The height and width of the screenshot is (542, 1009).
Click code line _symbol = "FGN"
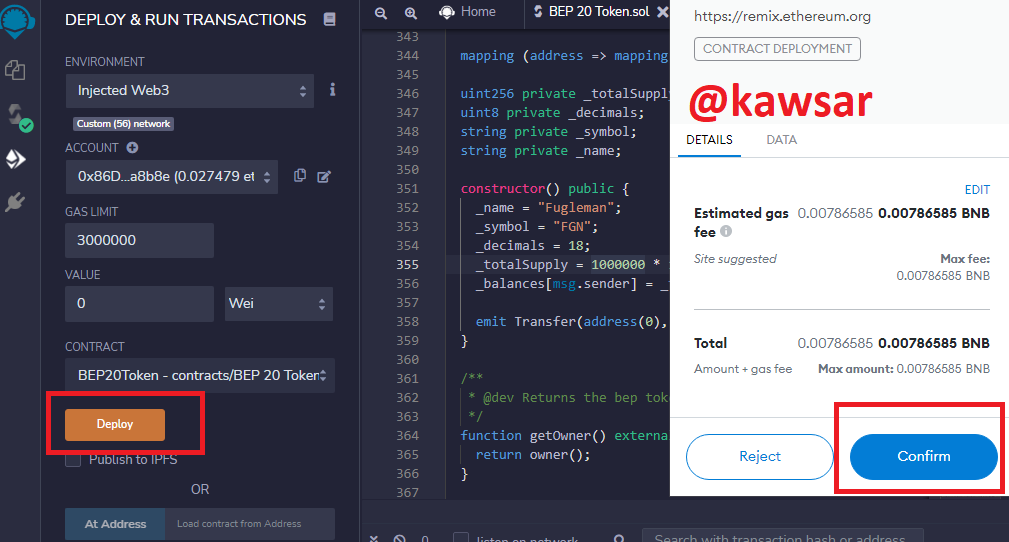click(x=537, y=227)
